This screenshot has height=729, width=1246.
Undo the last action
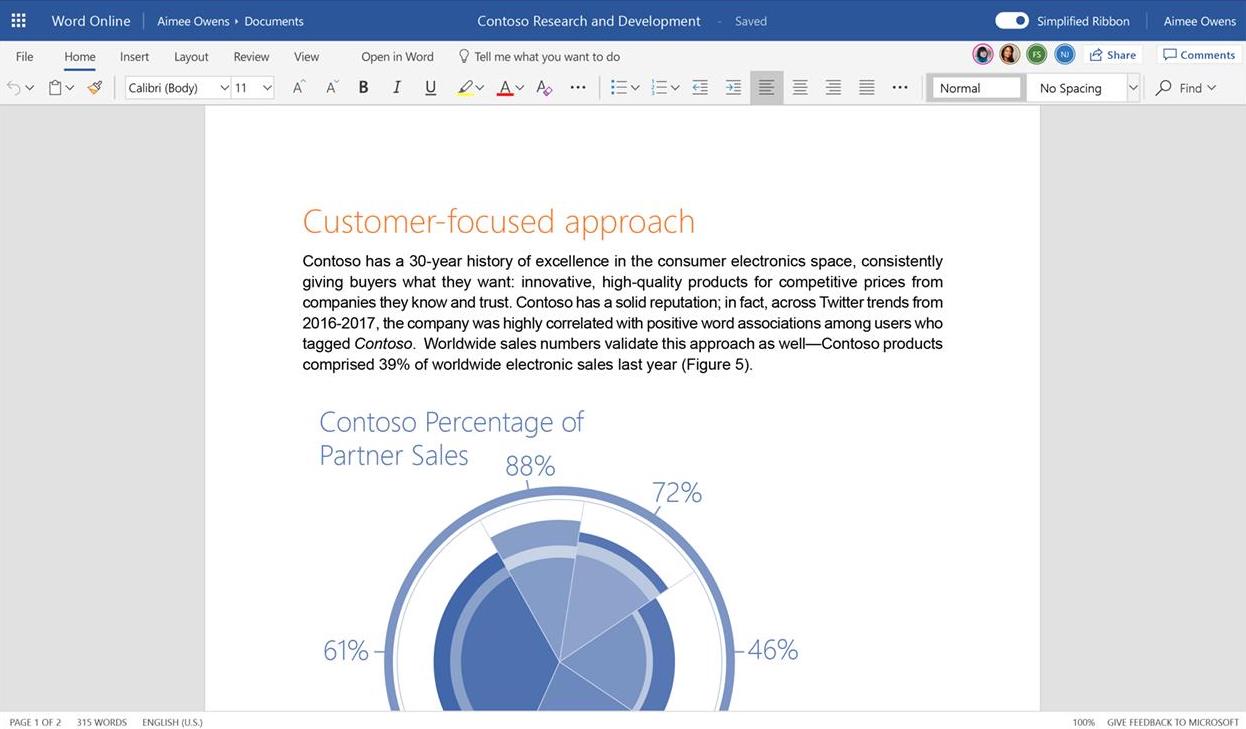[x=13, y=88]
